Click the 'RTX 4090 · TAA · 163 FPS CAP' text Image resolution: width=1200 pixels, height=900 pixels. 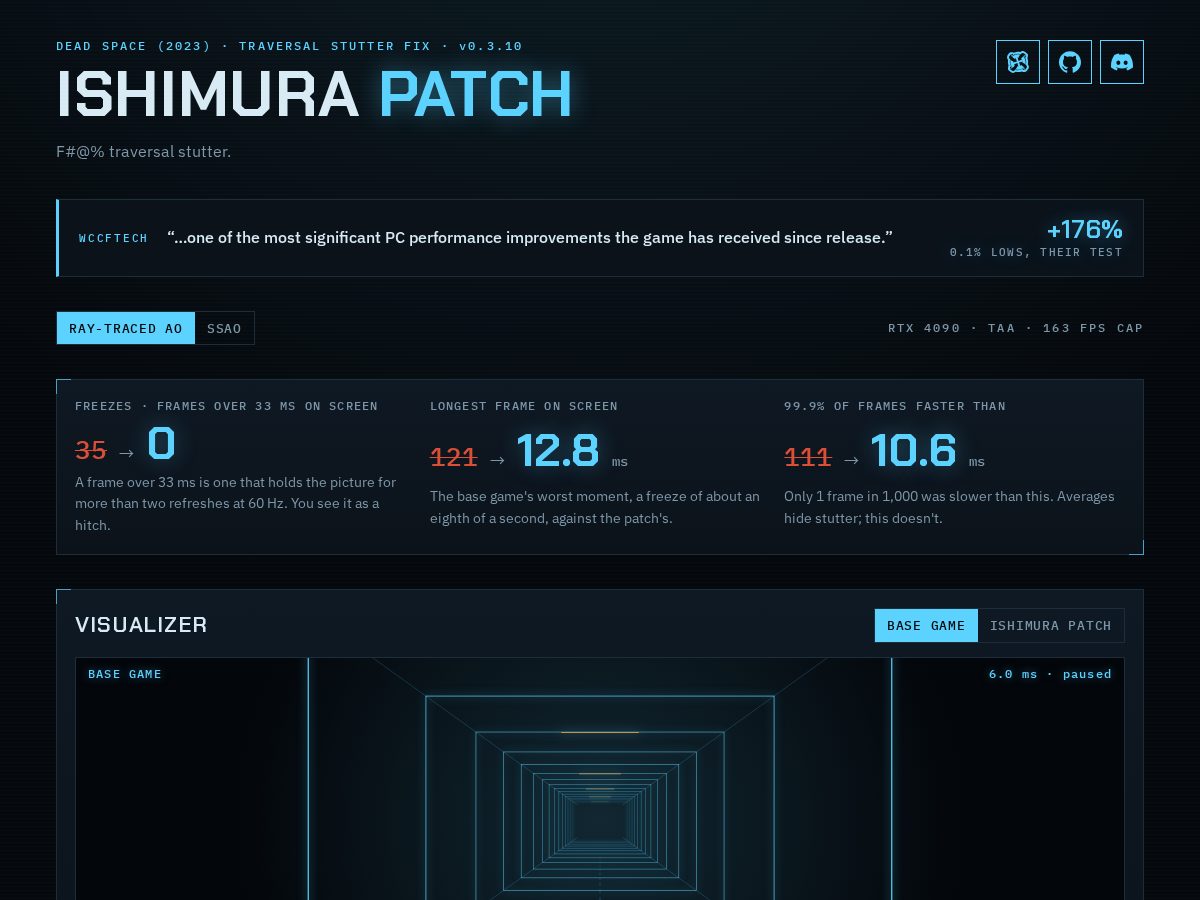[1016, 328]
